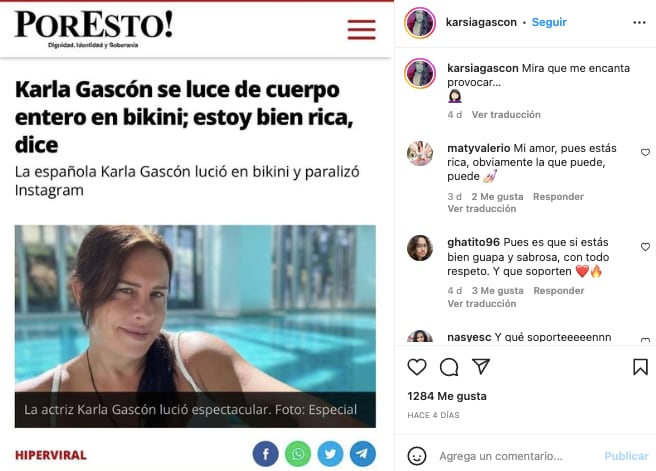Click the paper plane share icon
This screenshot has width=656, height=471.
click(x=481, y=366)
